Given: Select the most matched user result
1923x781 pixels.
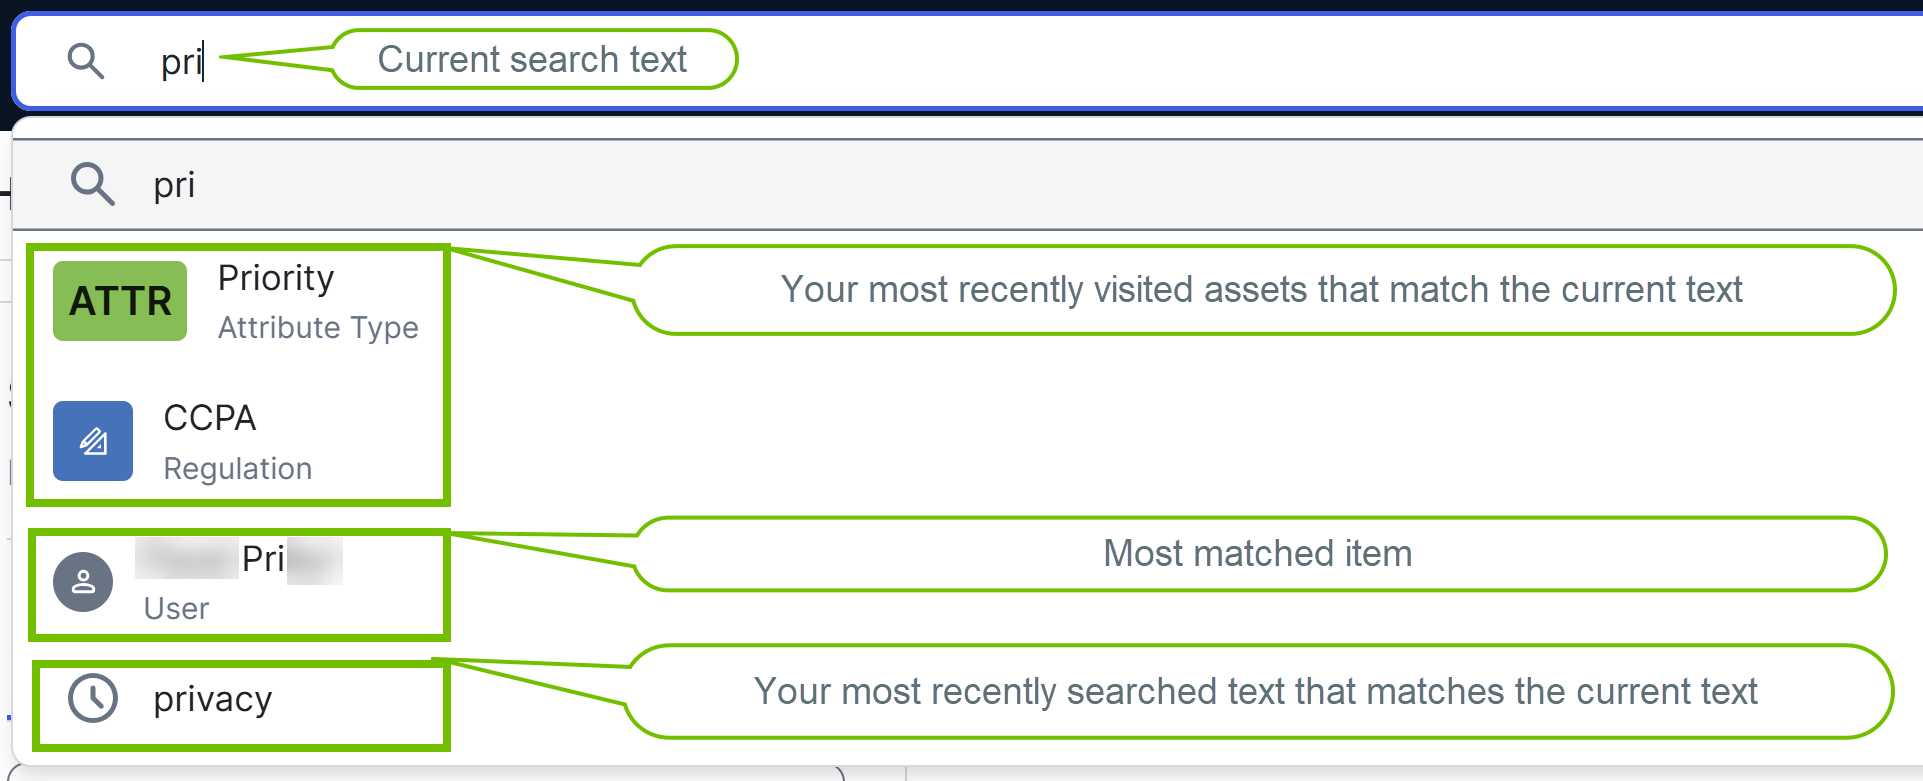Looking at the screenshot, I should coord(240,581).
